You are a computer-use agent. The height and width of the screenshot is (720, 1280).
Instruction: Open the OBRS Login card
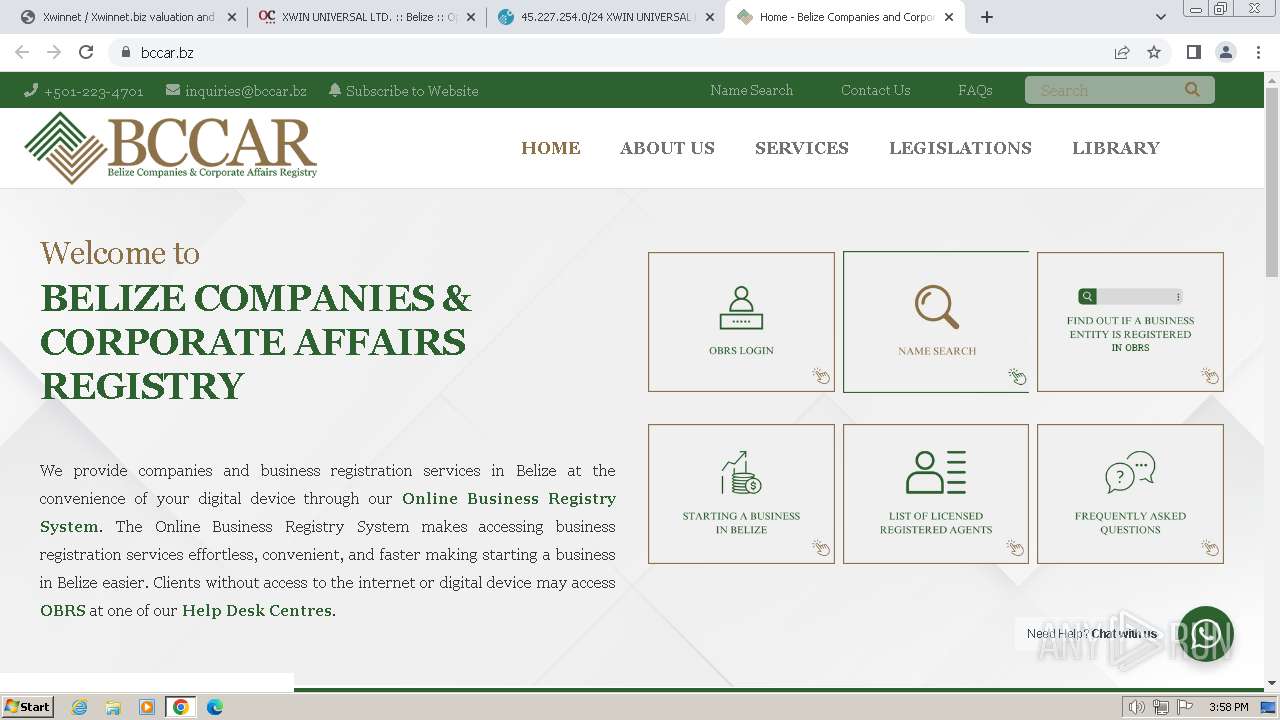(x=741, y=322)
